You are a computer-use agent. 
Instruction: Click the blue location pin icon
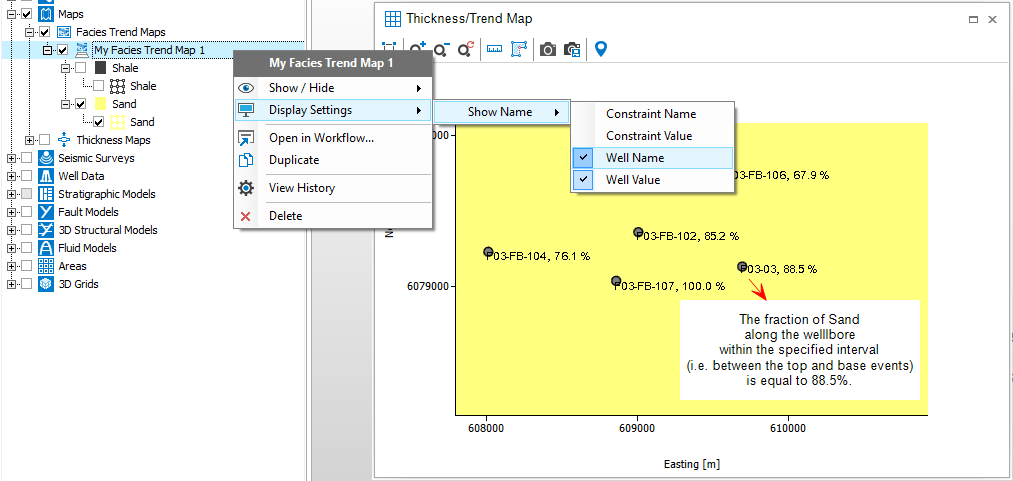pos(601,48)
